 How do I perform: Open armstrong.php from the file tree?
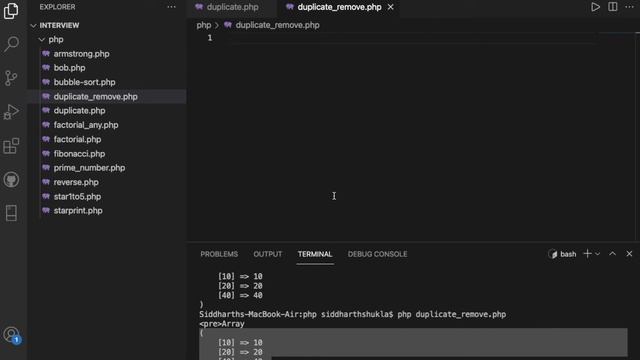tap(82, 54)
